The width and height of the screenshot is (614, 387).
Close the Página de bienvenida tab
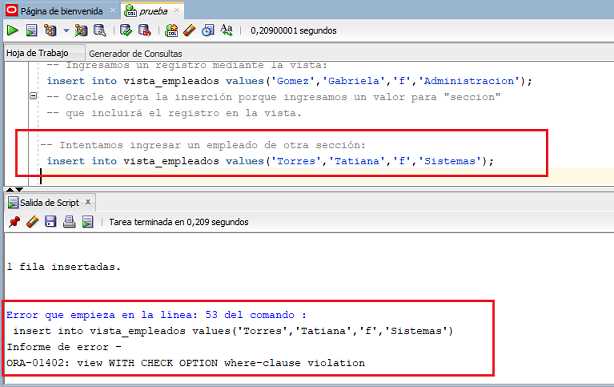coord(113,11)
